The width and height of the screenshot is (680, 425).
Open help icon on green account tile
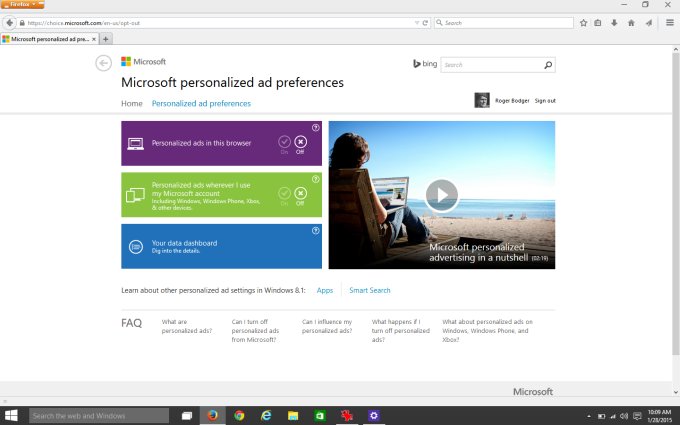click(x=316, y=179)
